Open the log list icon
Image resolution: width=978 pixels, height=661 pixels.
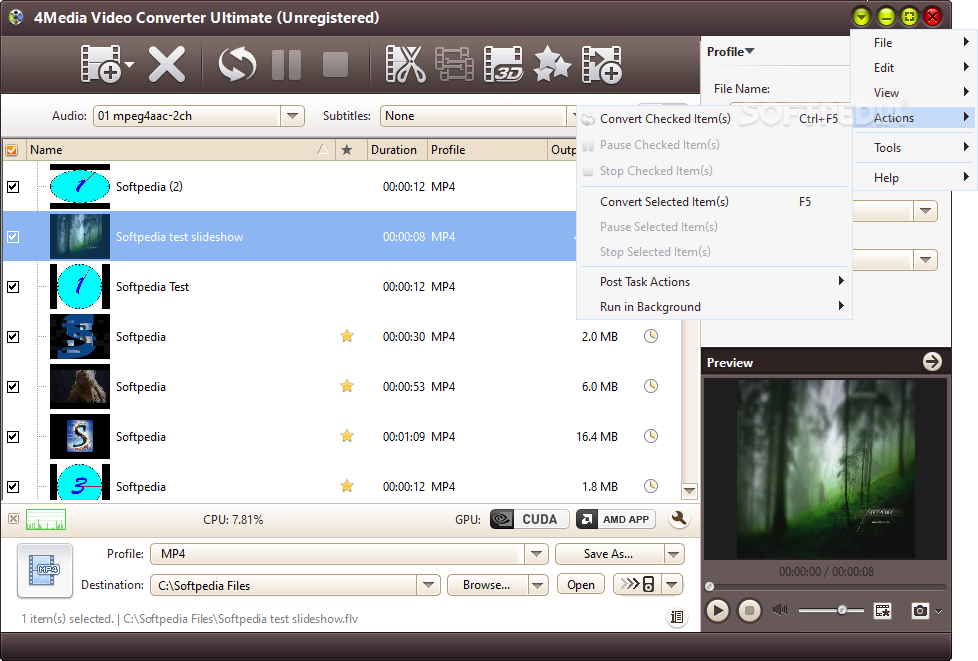pyautogui.click(x=677, y=617)
